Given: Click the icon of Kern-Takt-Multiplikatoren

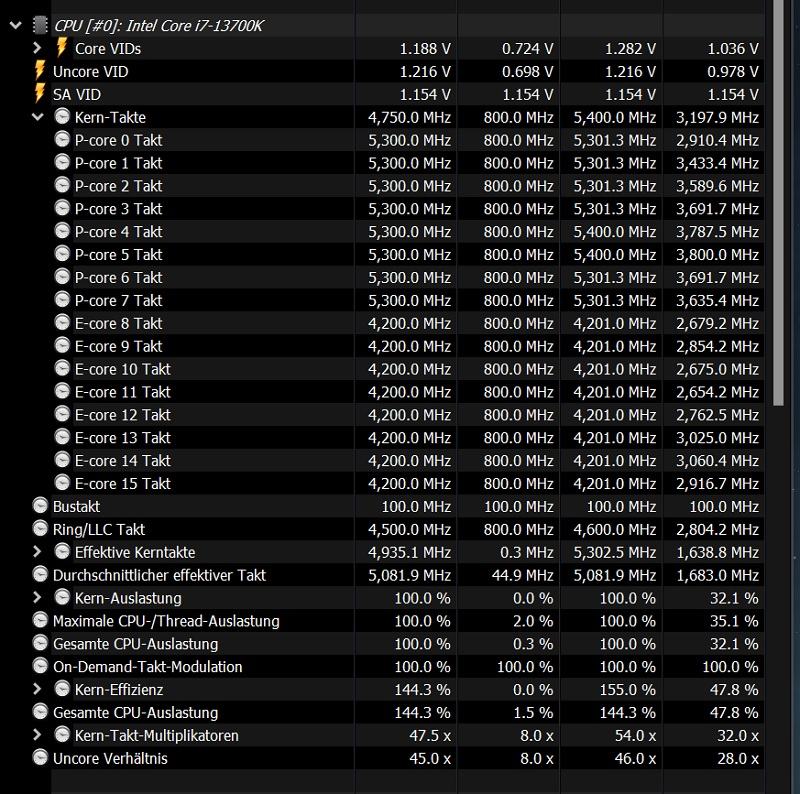Looking at the screenshot, I should [62, 734].
